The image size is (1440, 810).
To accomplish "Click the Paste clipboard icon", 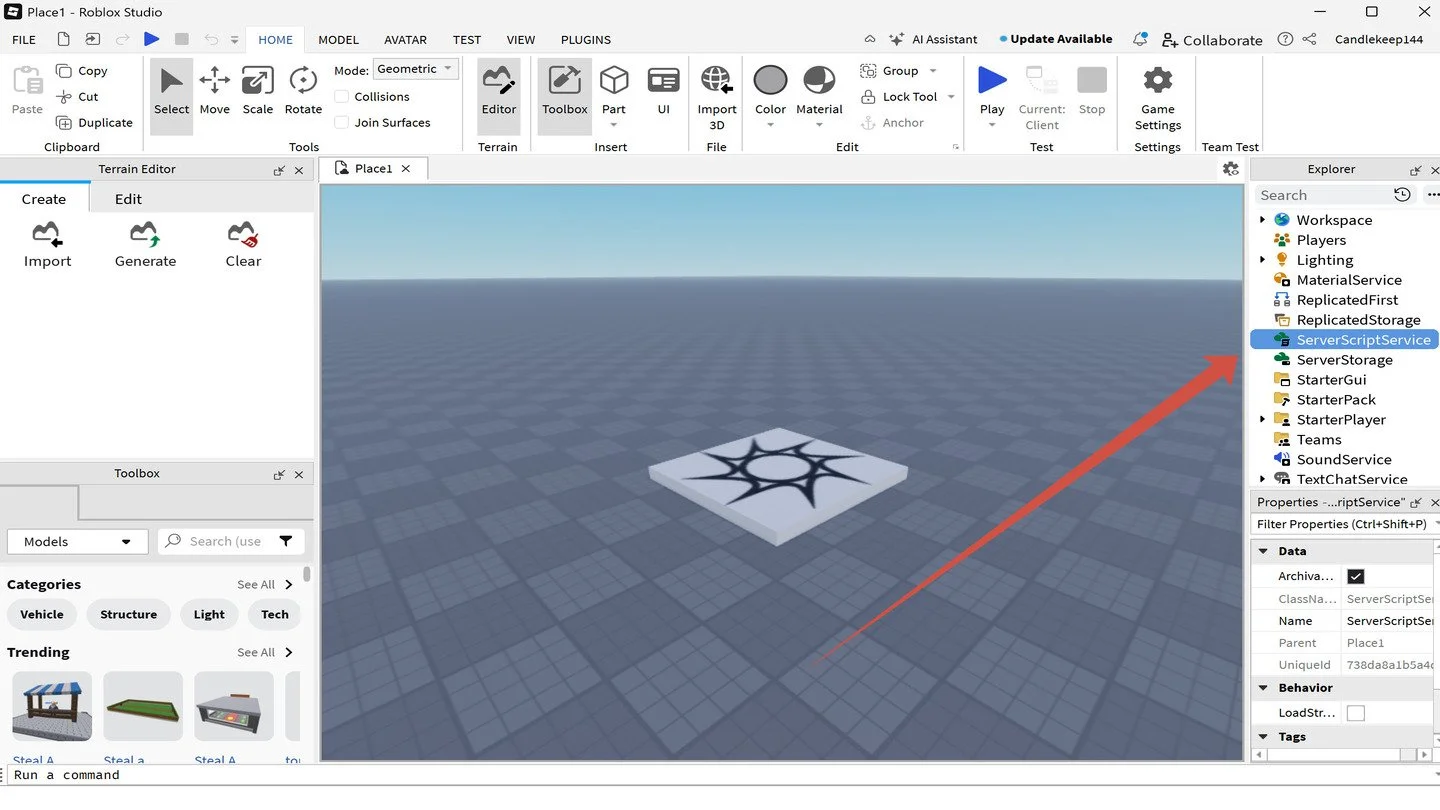I will pyautogui.click(x=27, y=80).
